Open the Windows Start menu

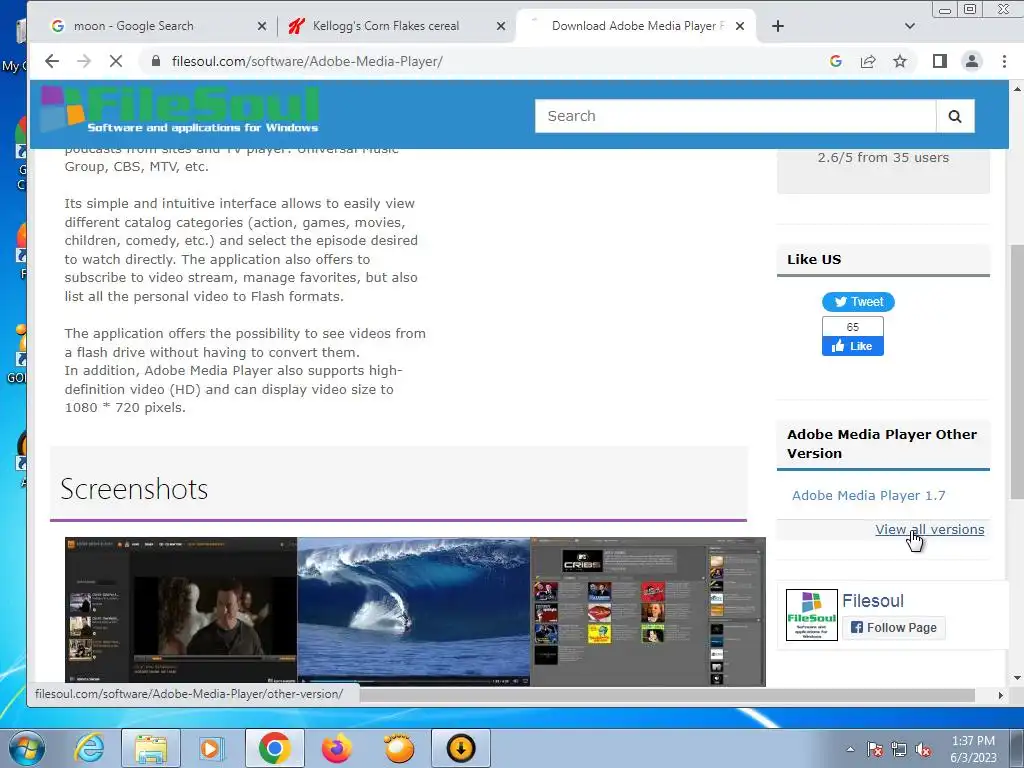pyautogui.click(x=27, y=748)
